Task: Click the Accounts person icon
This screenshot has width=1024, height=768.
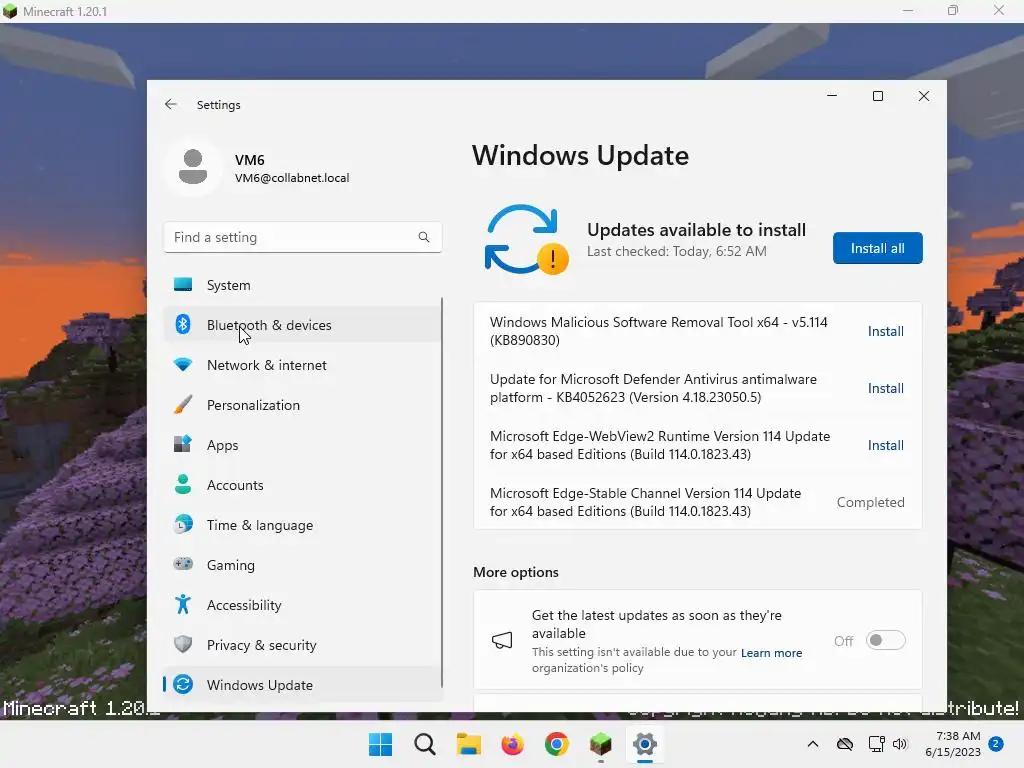Action: click(183, 484)
